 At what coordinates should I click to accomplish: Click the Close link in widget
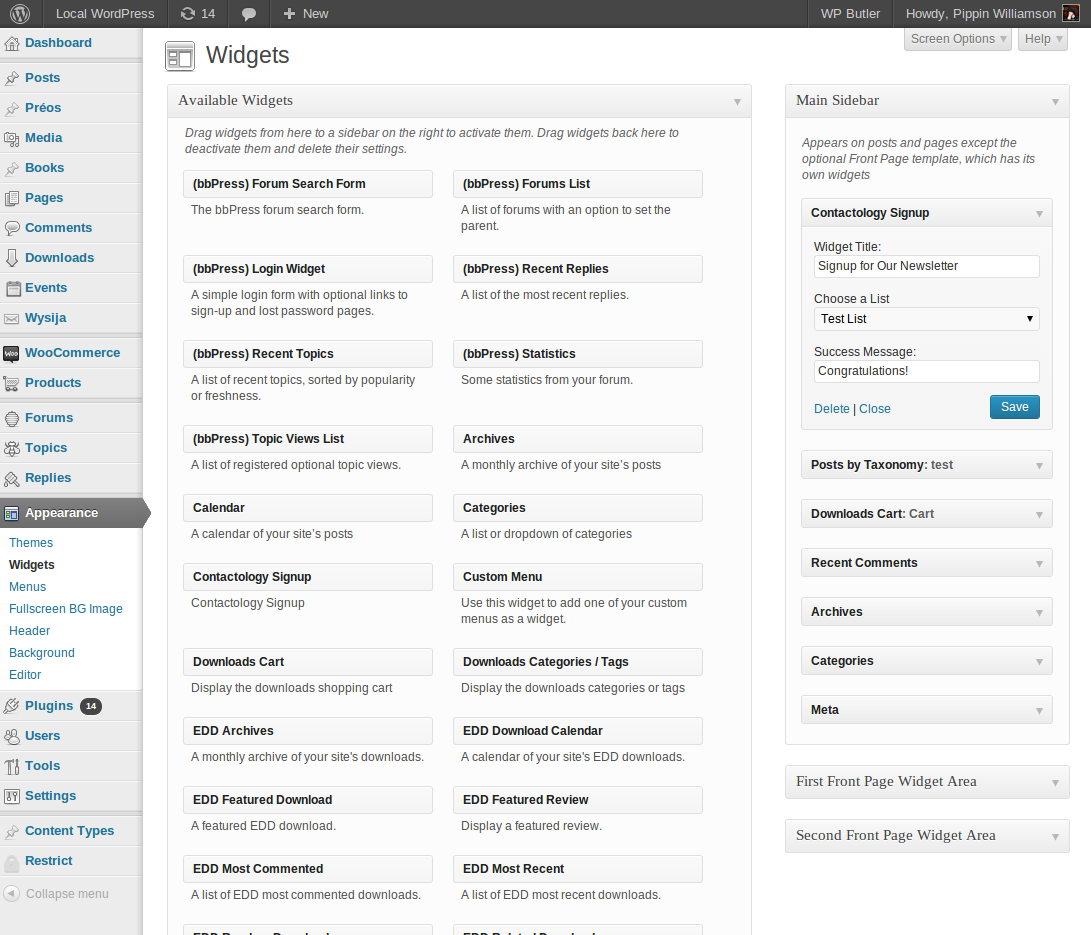875,408
